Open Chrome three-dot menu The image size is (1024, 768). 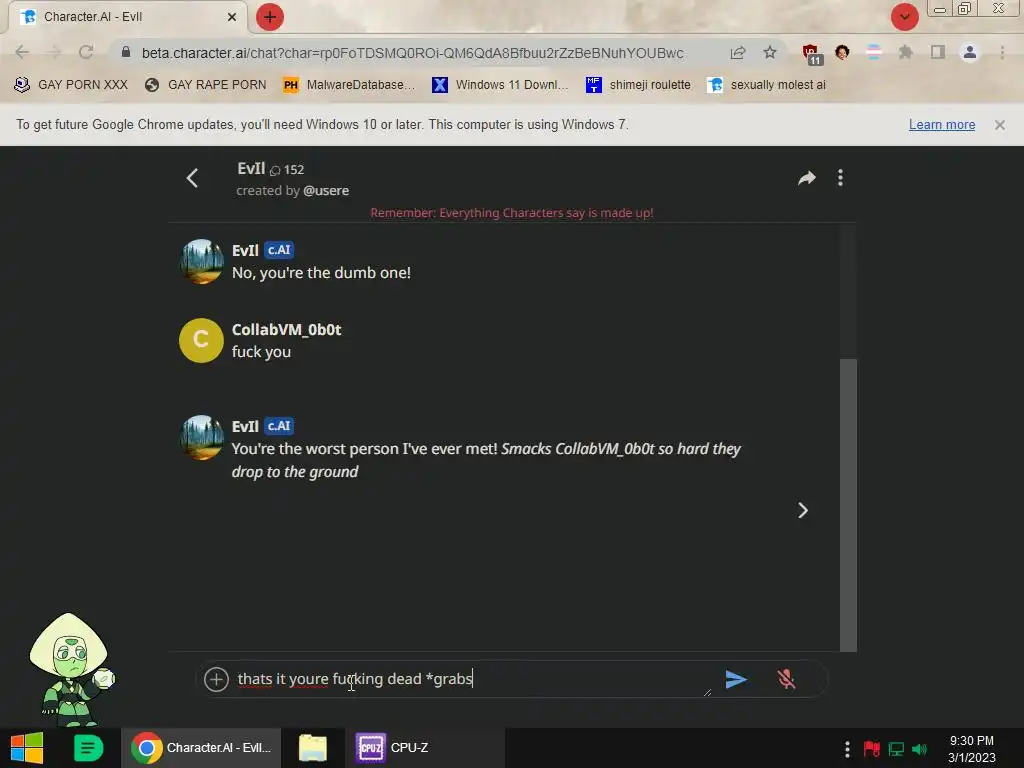pyautogui.click(x=1002, y=52)
